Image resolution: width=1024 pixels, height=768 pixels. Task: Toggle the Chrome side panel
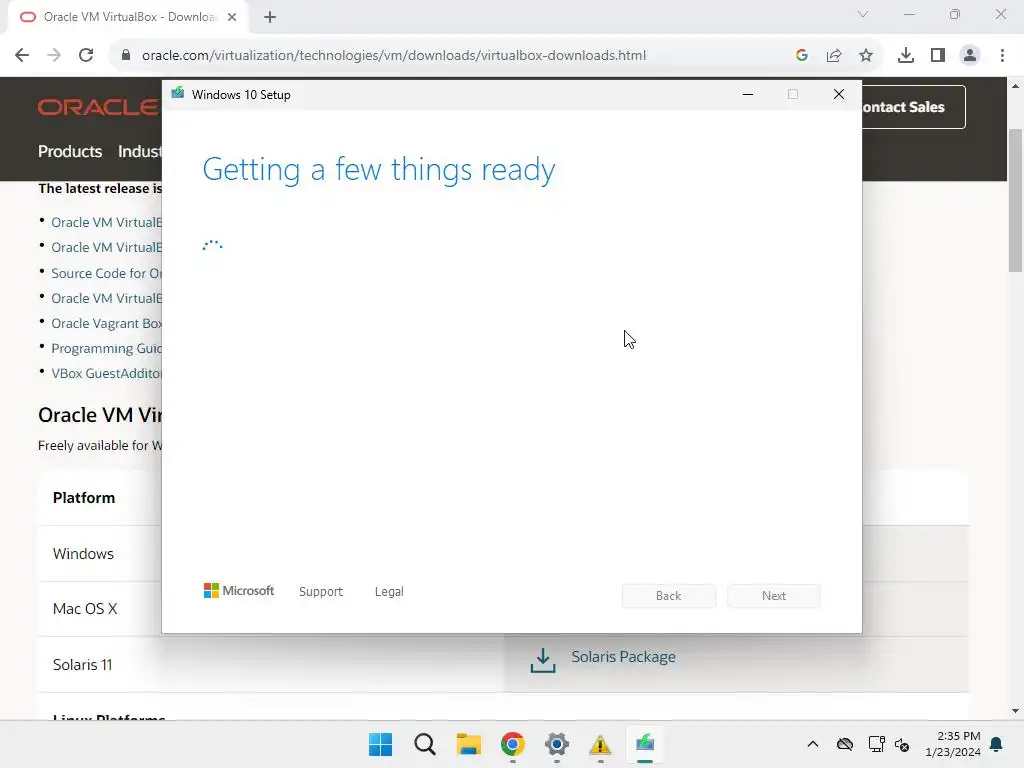coord(938,56)
